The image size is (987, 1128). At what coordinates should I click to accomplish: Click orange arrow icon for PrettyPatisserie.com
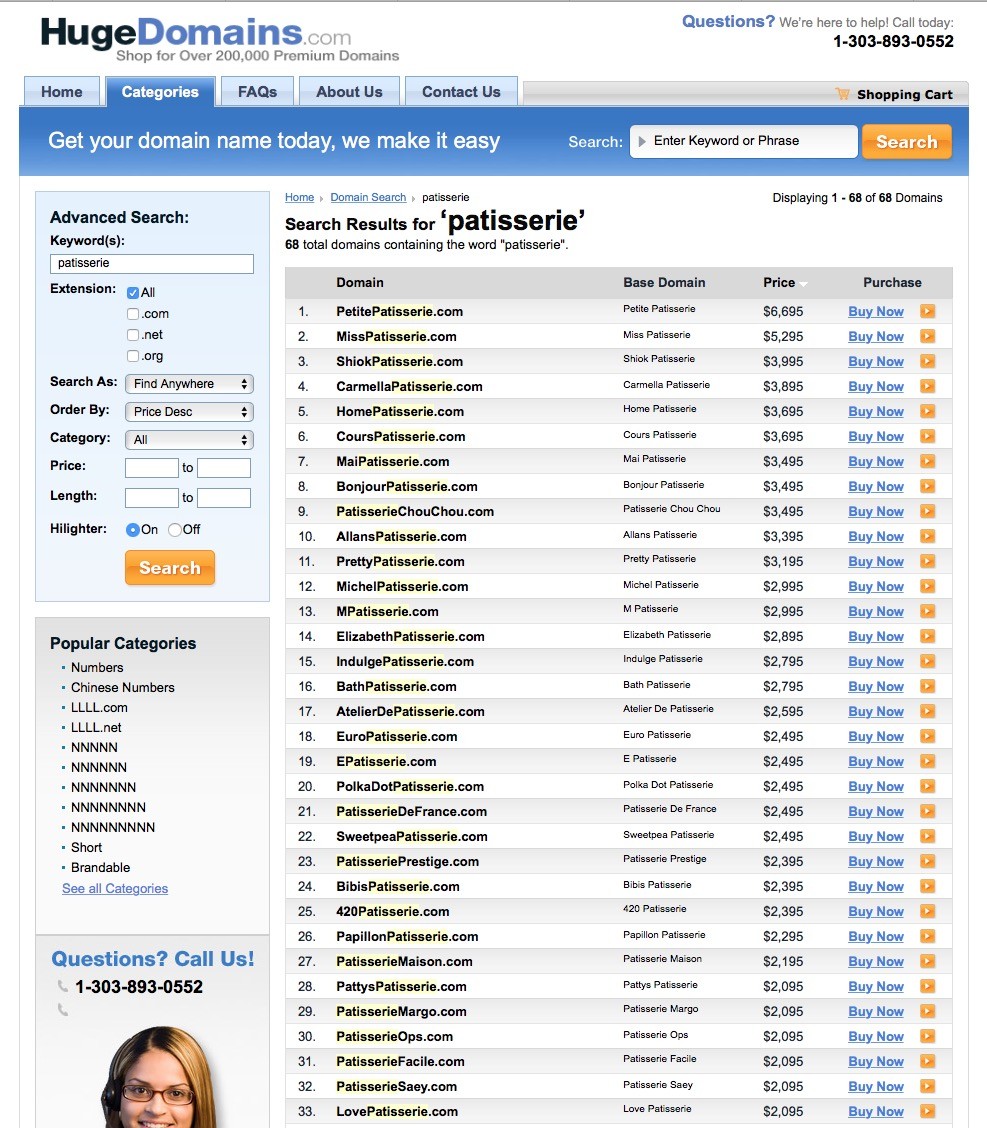point(927,561)
